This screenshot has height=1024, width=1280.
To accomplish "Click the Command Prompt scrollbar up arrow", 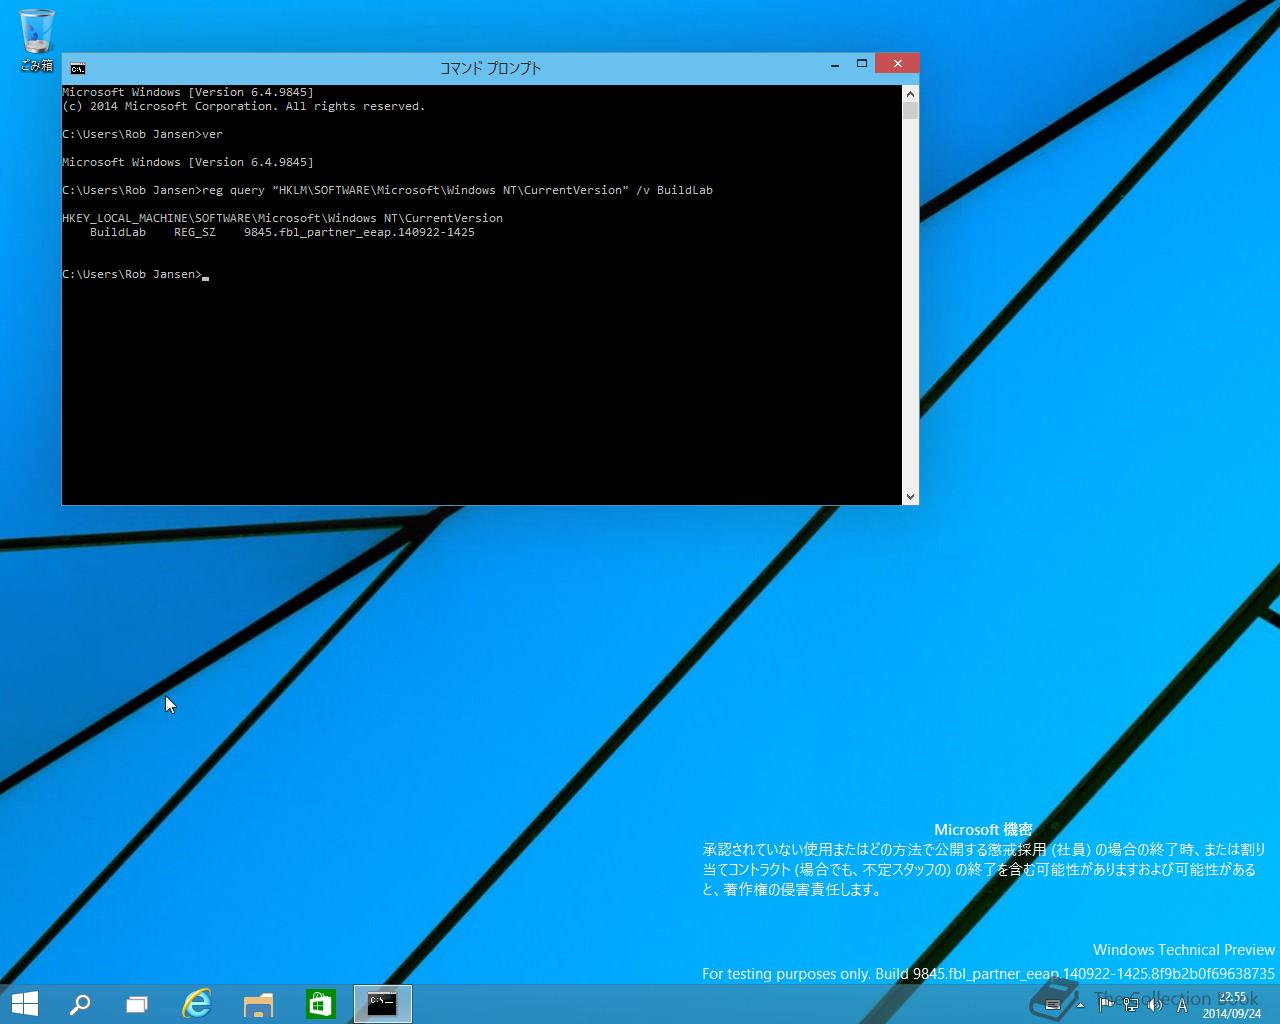I will pyautogui.click(x=910, y=93).
